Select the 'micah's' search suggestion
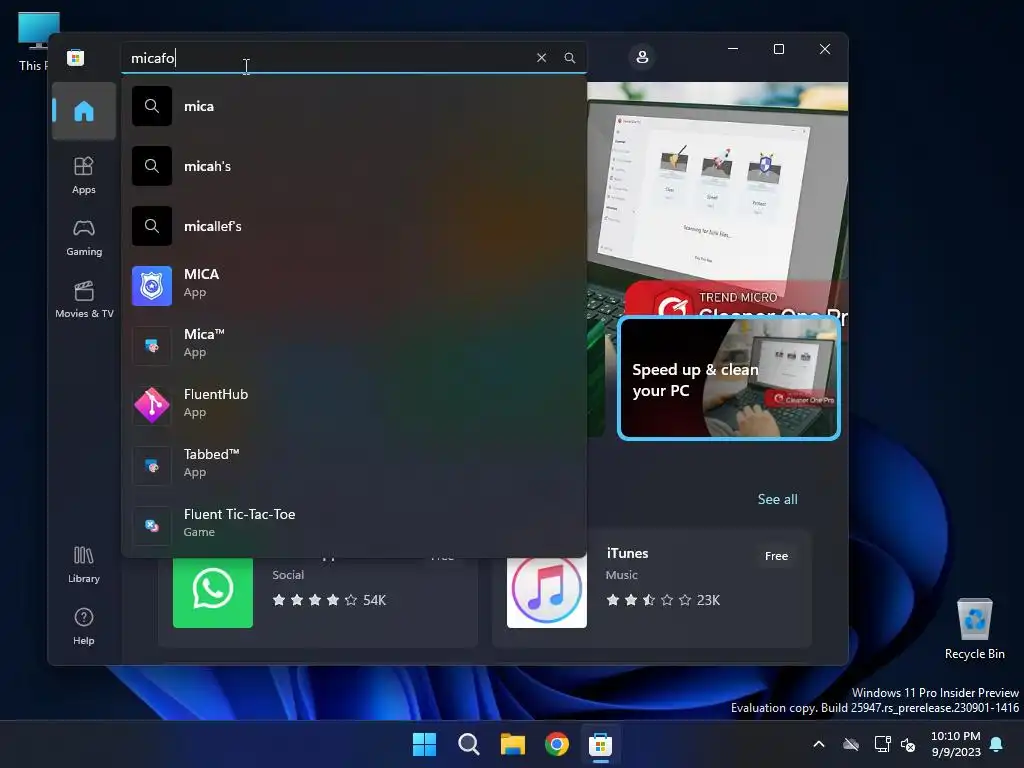 [354, 166]
